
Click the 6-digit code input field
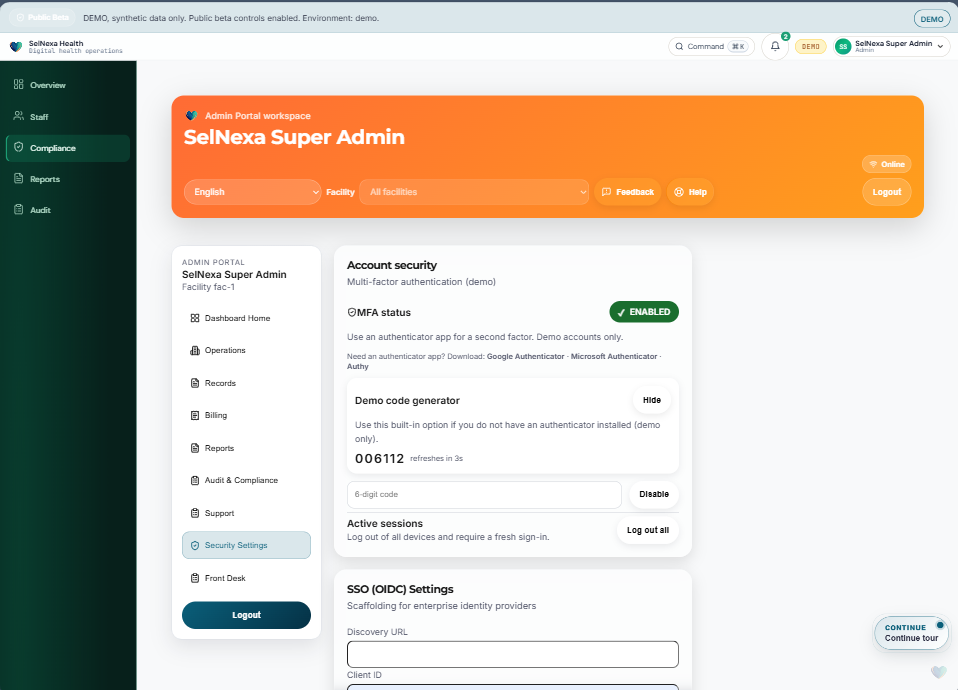[x=483, y=494]
